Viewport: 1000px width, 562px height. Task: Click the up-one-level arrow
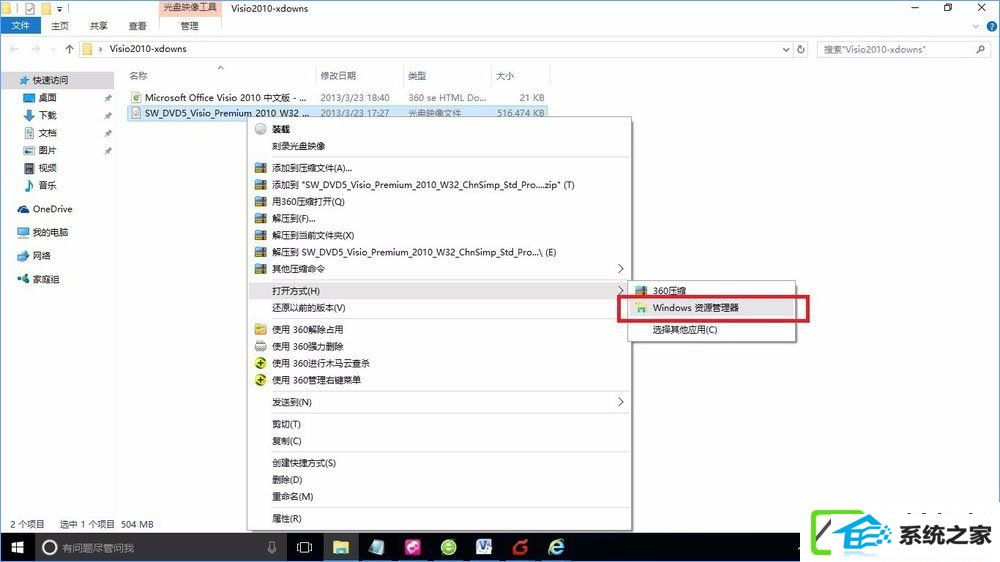coord(69,49)
